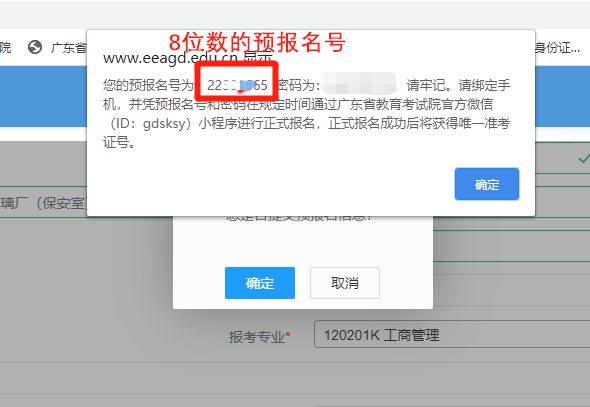
Task: Open the 身份证... bookmark
Action: coord(558,47)
